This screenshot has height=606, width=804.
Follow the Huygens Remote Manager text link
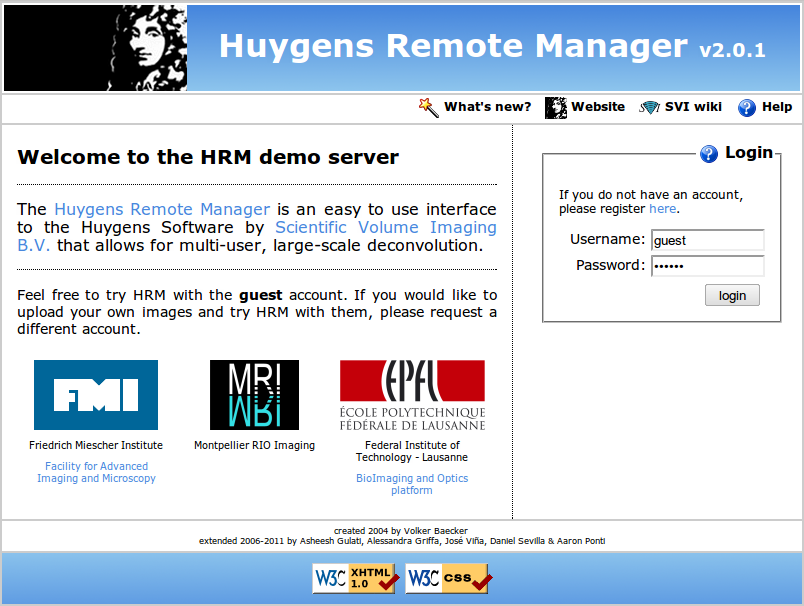[x=162, y=209]
